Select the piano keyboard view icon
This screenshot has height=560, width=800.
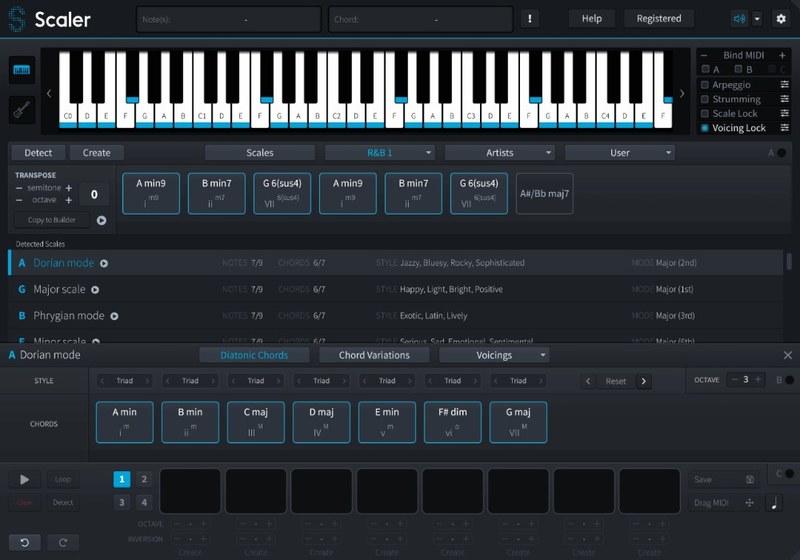point(21,70)
